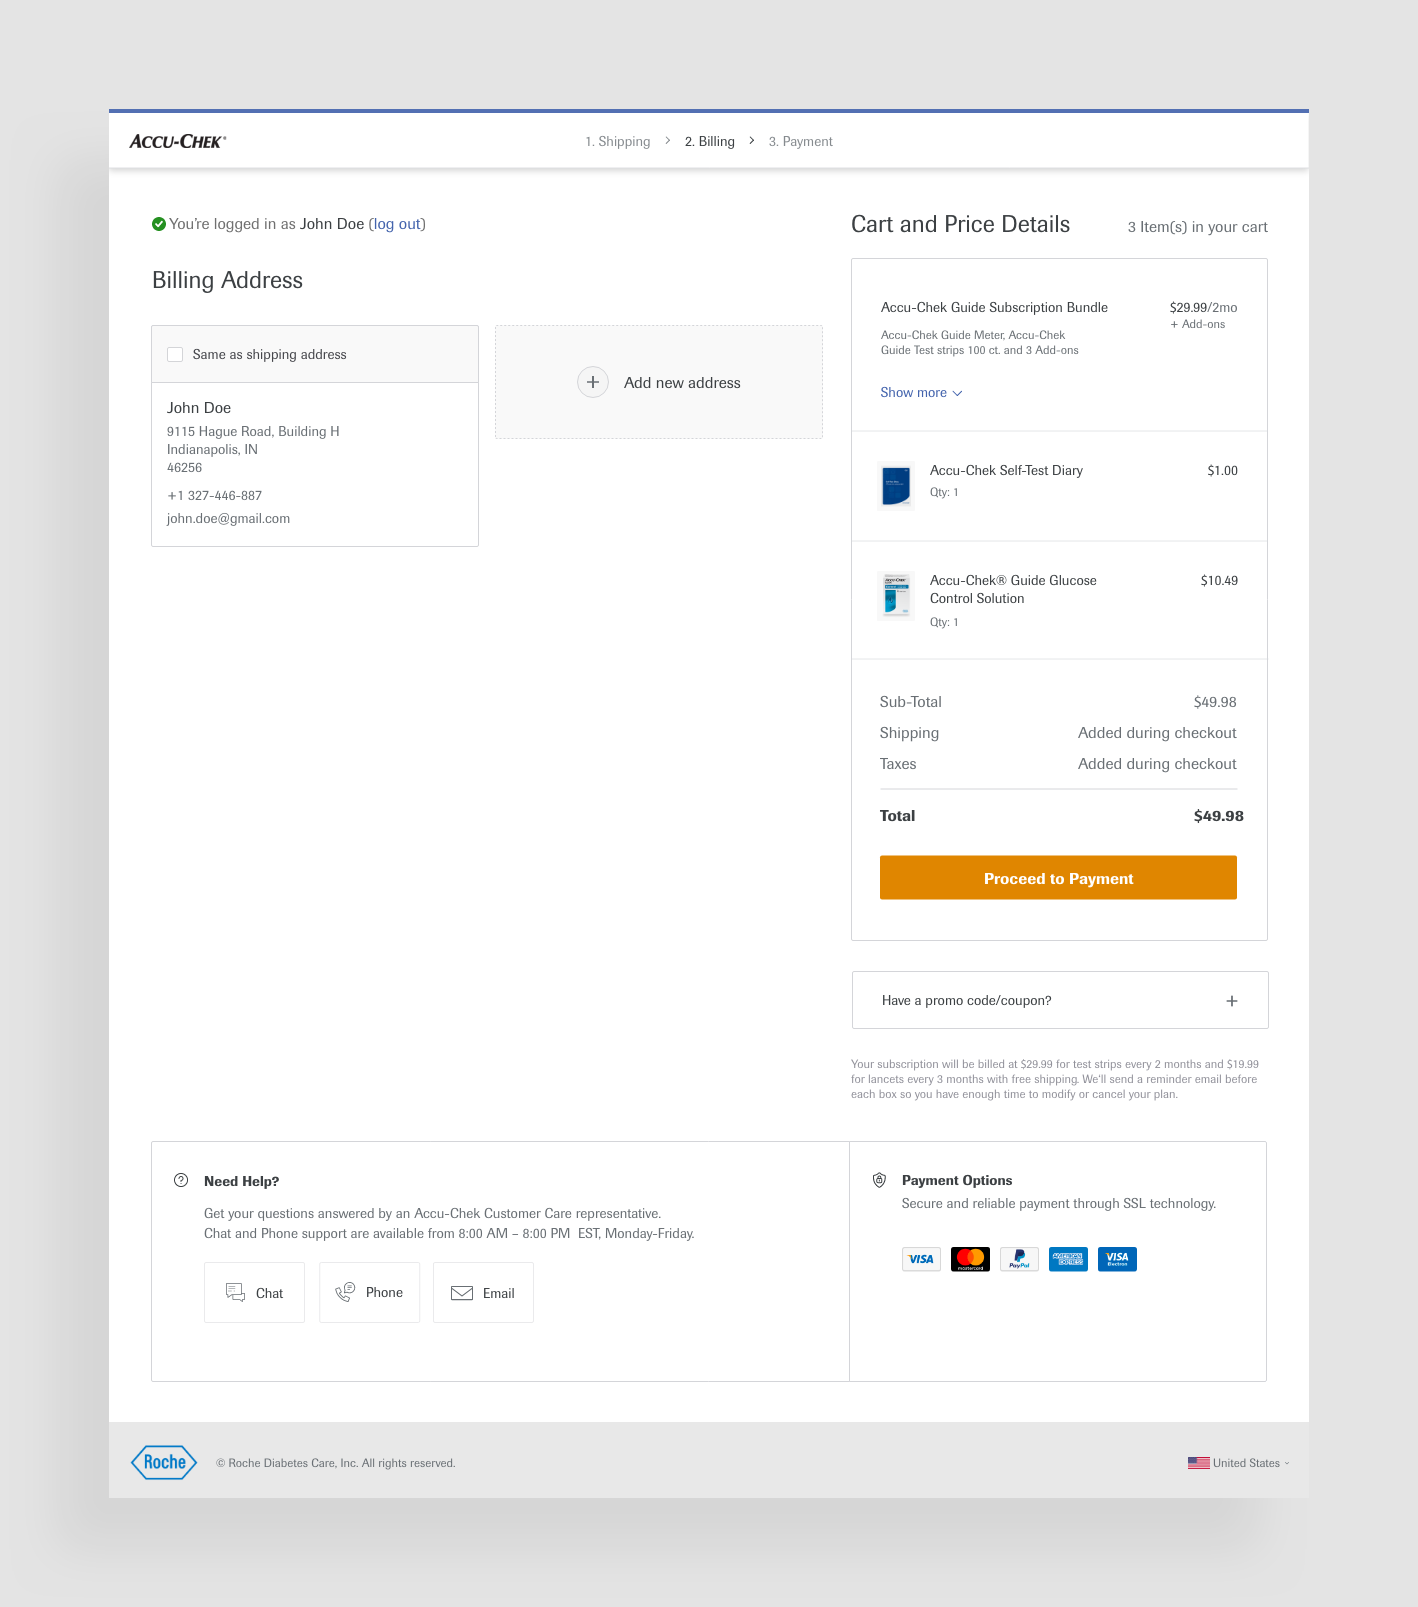Open the United States country selector
1418x1607 pixels.
point(1239,1463)
